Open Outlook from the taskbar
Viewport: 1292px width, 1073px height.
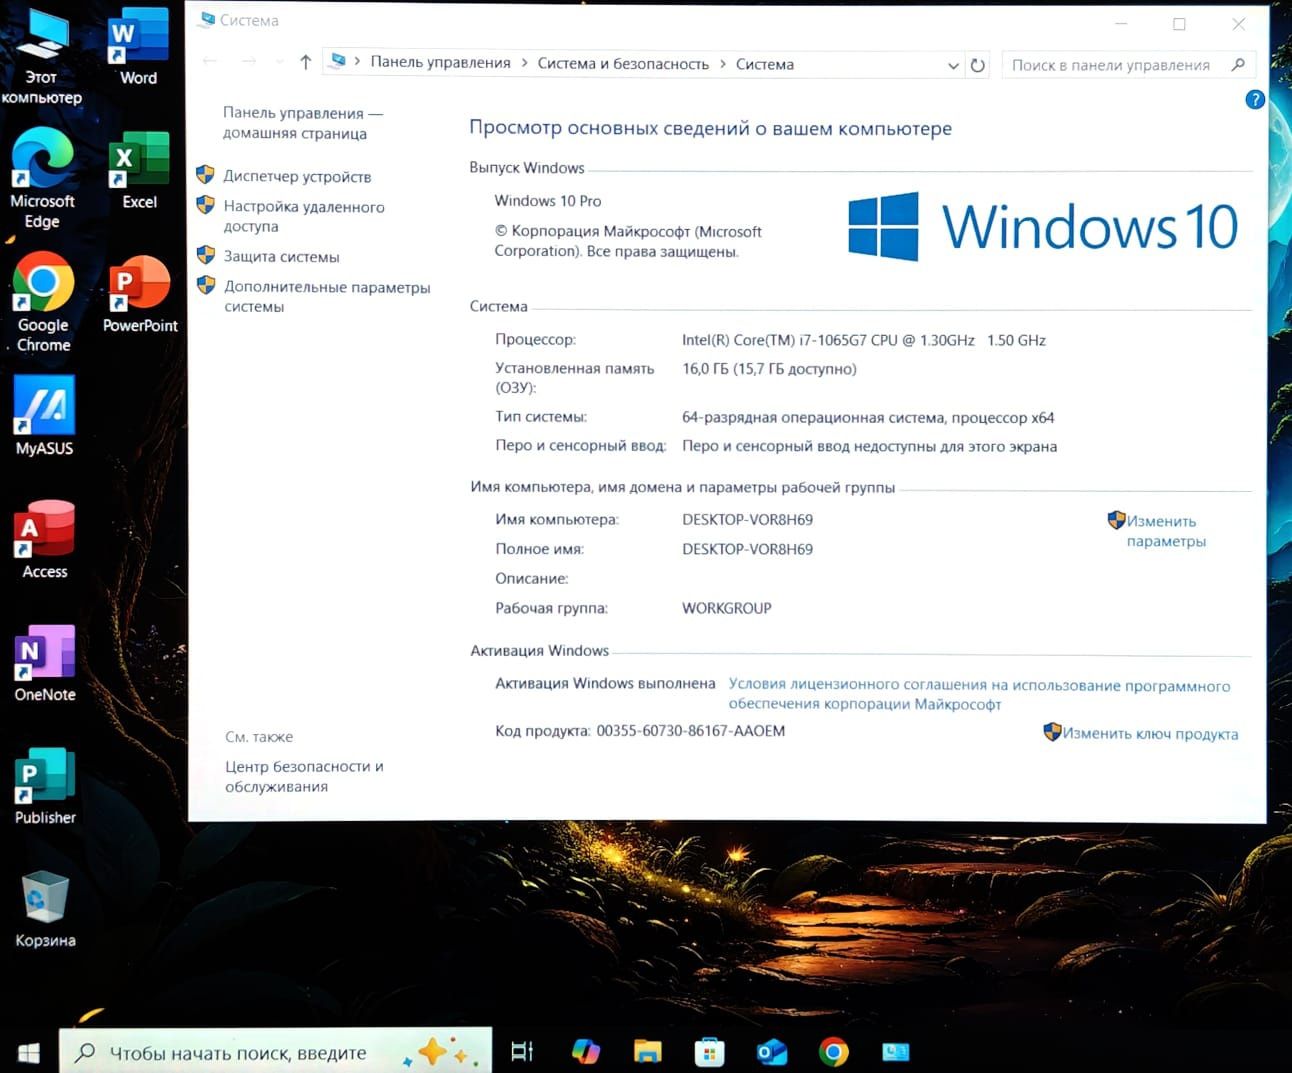[771, 1052]
